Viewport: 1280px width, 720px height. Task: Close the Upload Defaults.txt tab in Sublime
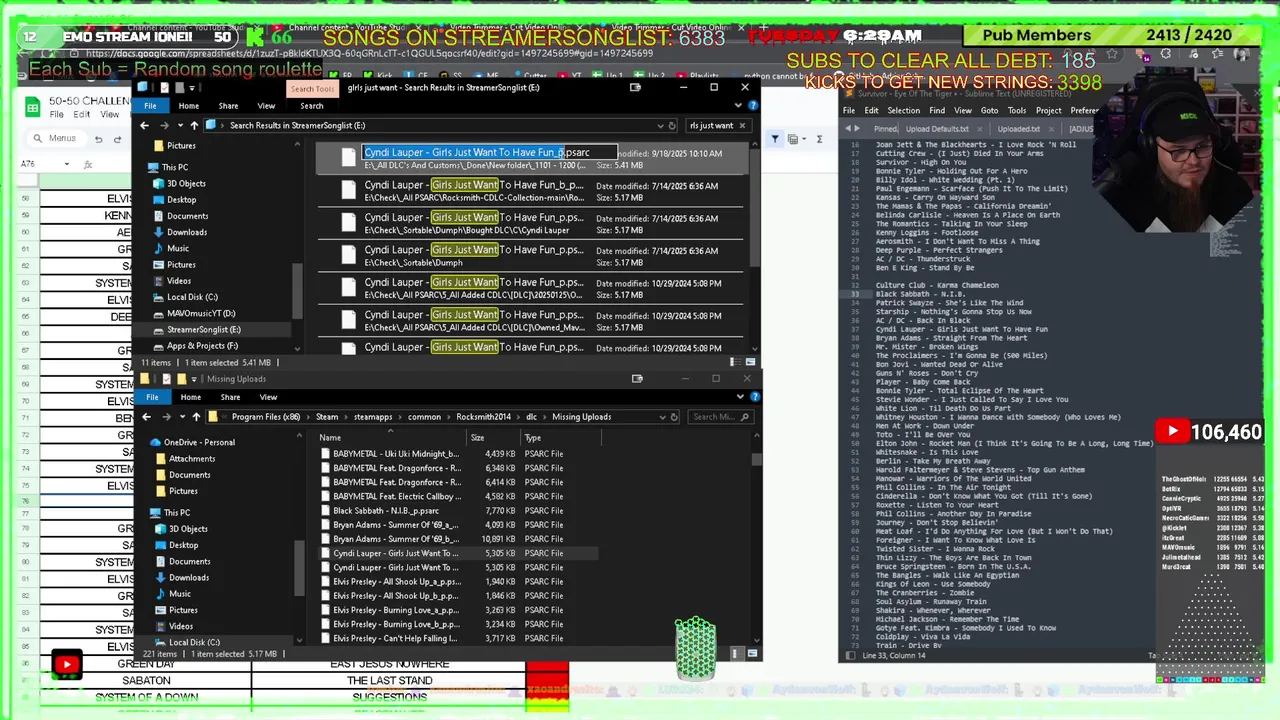(978, 128)
